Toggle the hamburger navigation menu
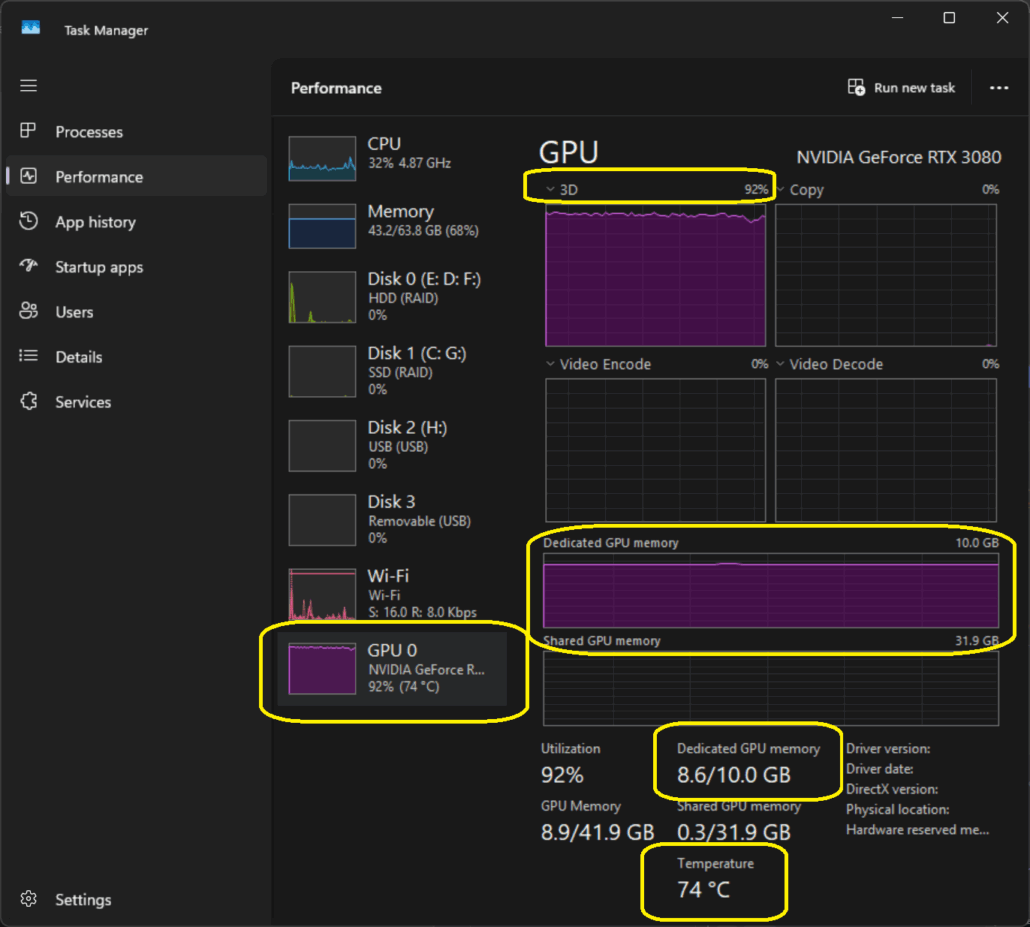This screenshot has height=927, width=1030. (28, 85)
